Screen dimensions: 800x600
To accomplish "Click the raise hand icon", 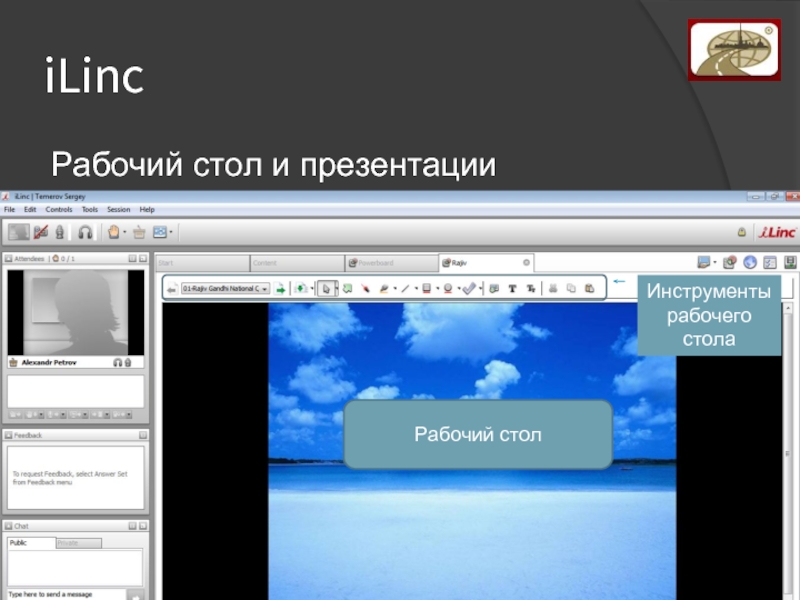I will tap(113, 232).
